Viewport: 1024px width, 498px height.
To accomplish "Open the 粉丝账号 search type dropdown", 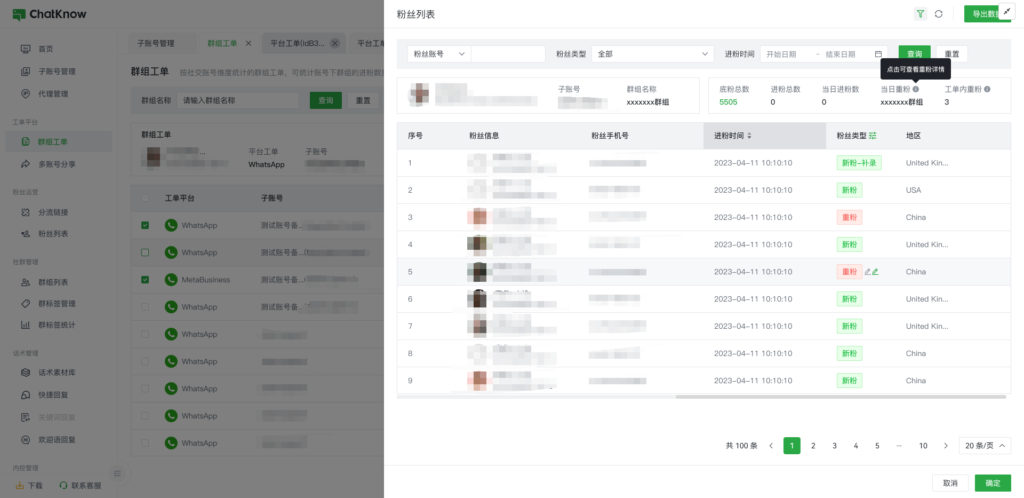I will [439, 54].
